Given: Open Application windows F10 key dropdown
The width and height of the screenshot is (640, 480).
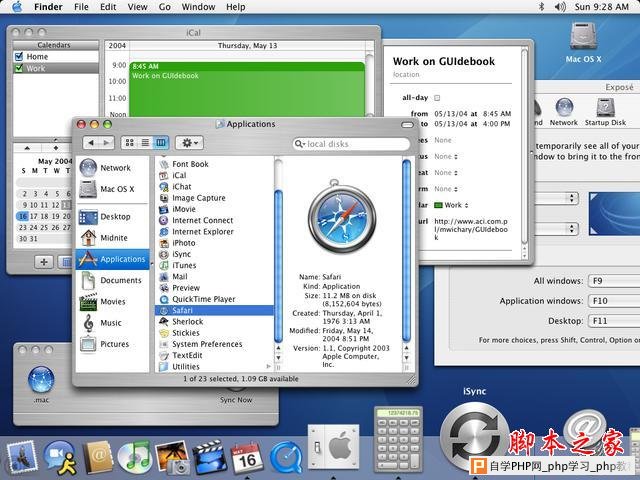Looking at the screenshot, I should coord(614,301).
